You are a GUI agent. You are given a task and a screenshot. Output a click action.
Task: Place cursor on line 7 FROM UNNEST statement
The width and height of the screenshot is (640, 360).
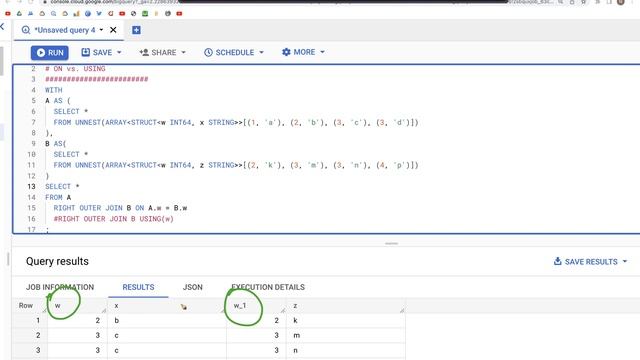(236, 122)
